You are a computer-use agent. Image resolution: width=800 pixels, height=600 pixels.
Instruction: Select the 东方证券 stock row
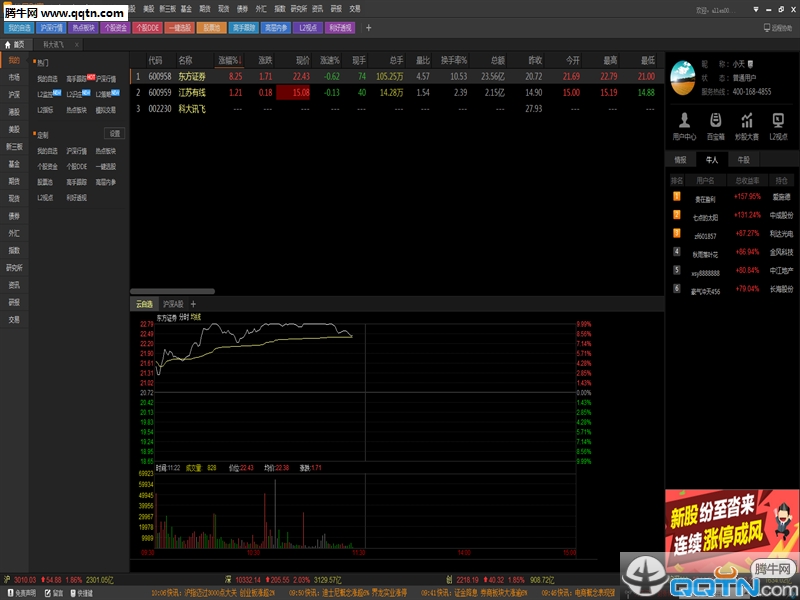(x=397, y=77)
